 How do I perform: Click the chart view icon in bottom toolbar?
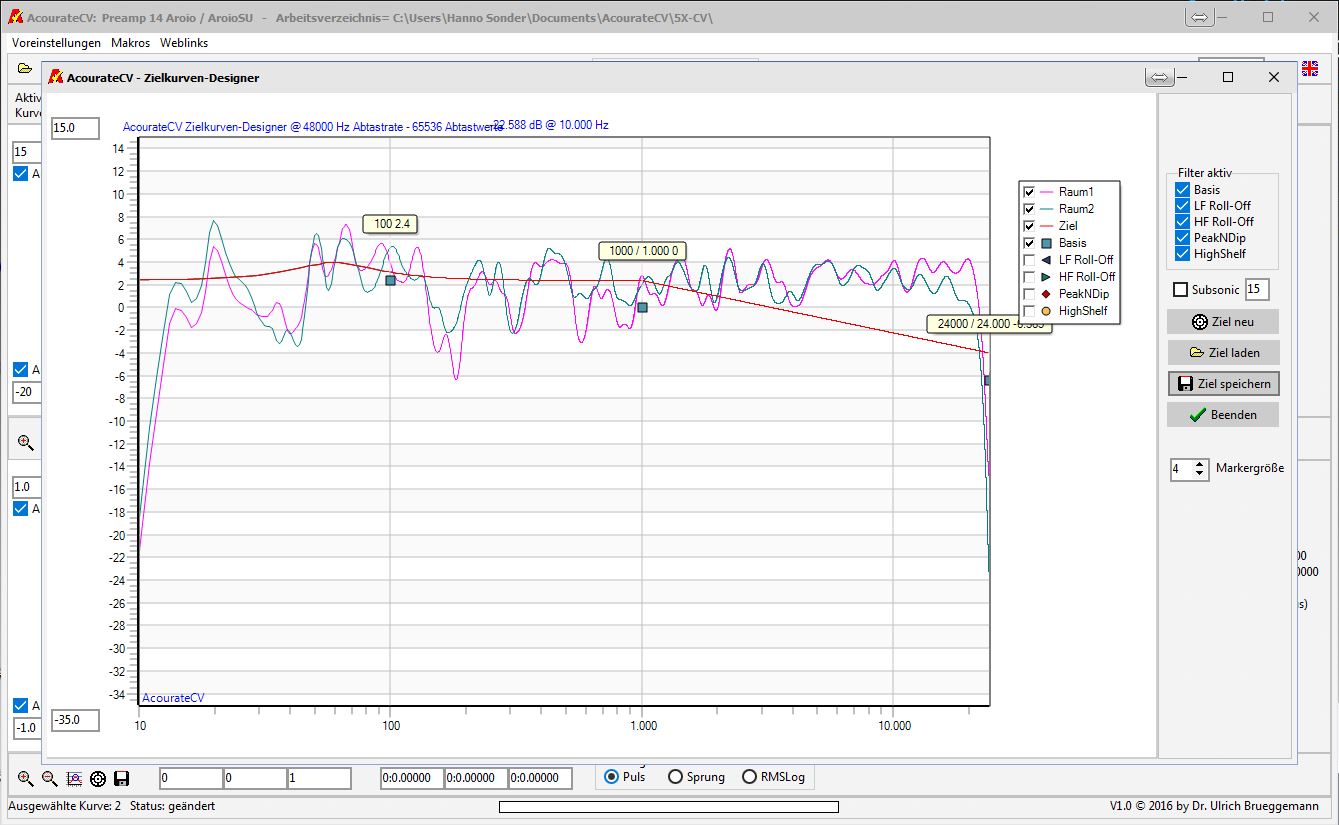74,778
